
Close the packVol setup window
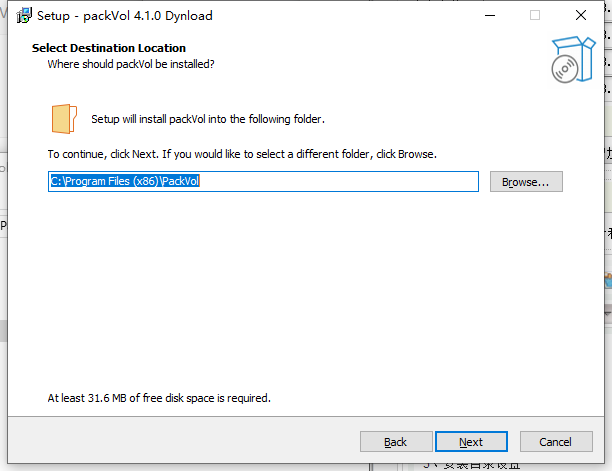(x=581, y=16)
